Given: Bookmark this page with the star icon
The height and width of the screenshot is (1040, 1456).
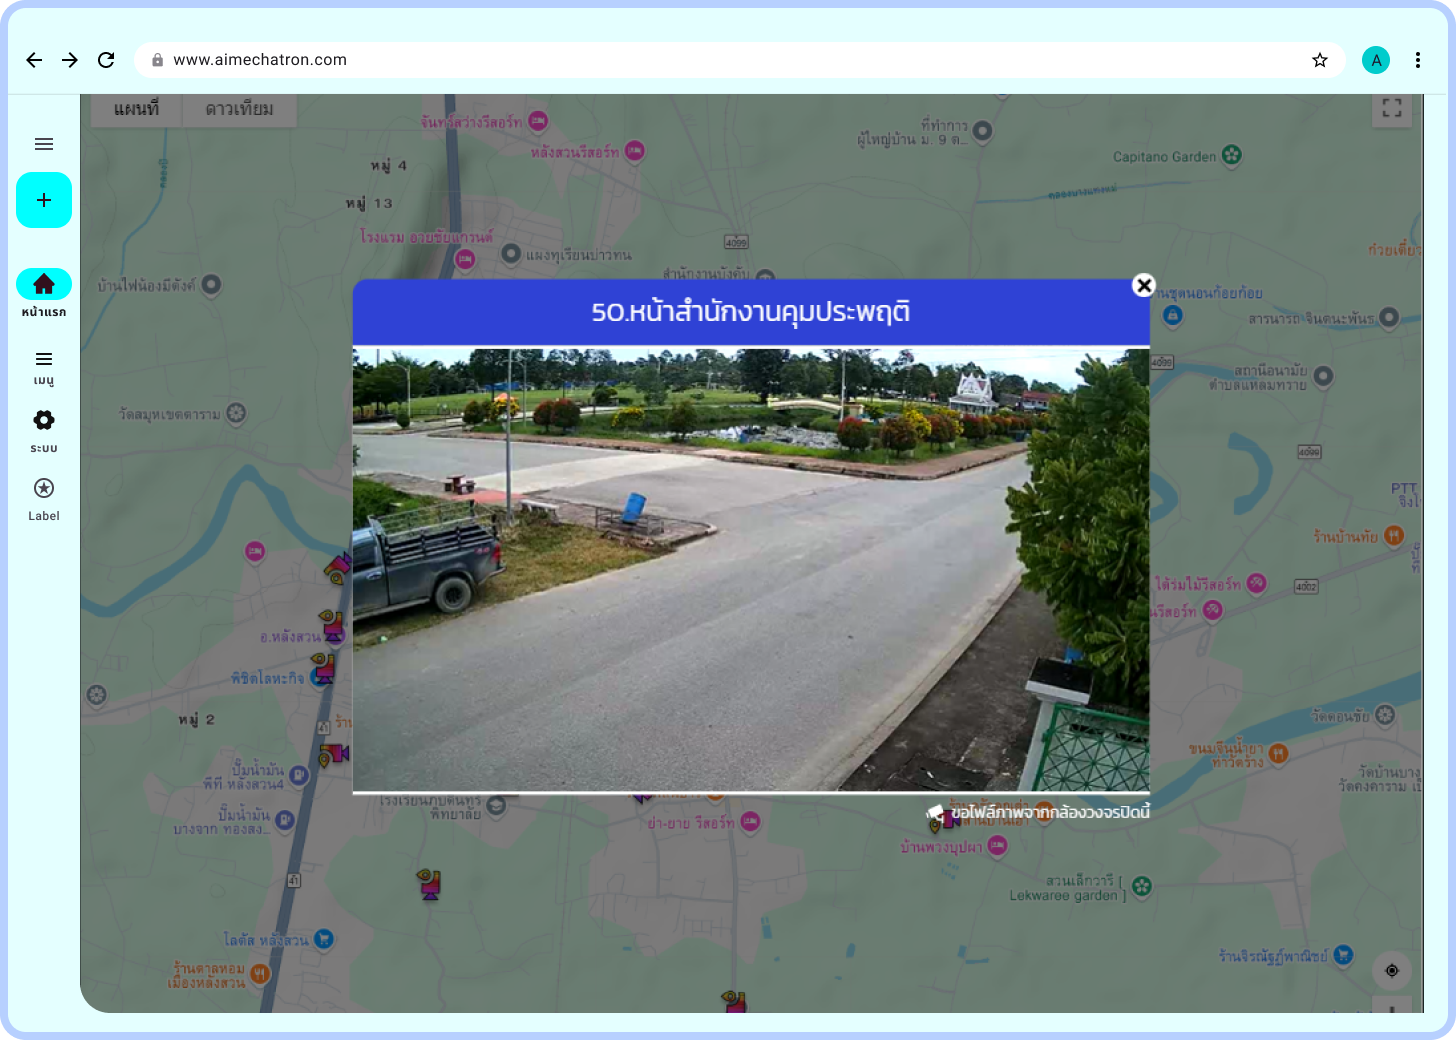Looking at the screenshot, I should [x=1320, y=60].
